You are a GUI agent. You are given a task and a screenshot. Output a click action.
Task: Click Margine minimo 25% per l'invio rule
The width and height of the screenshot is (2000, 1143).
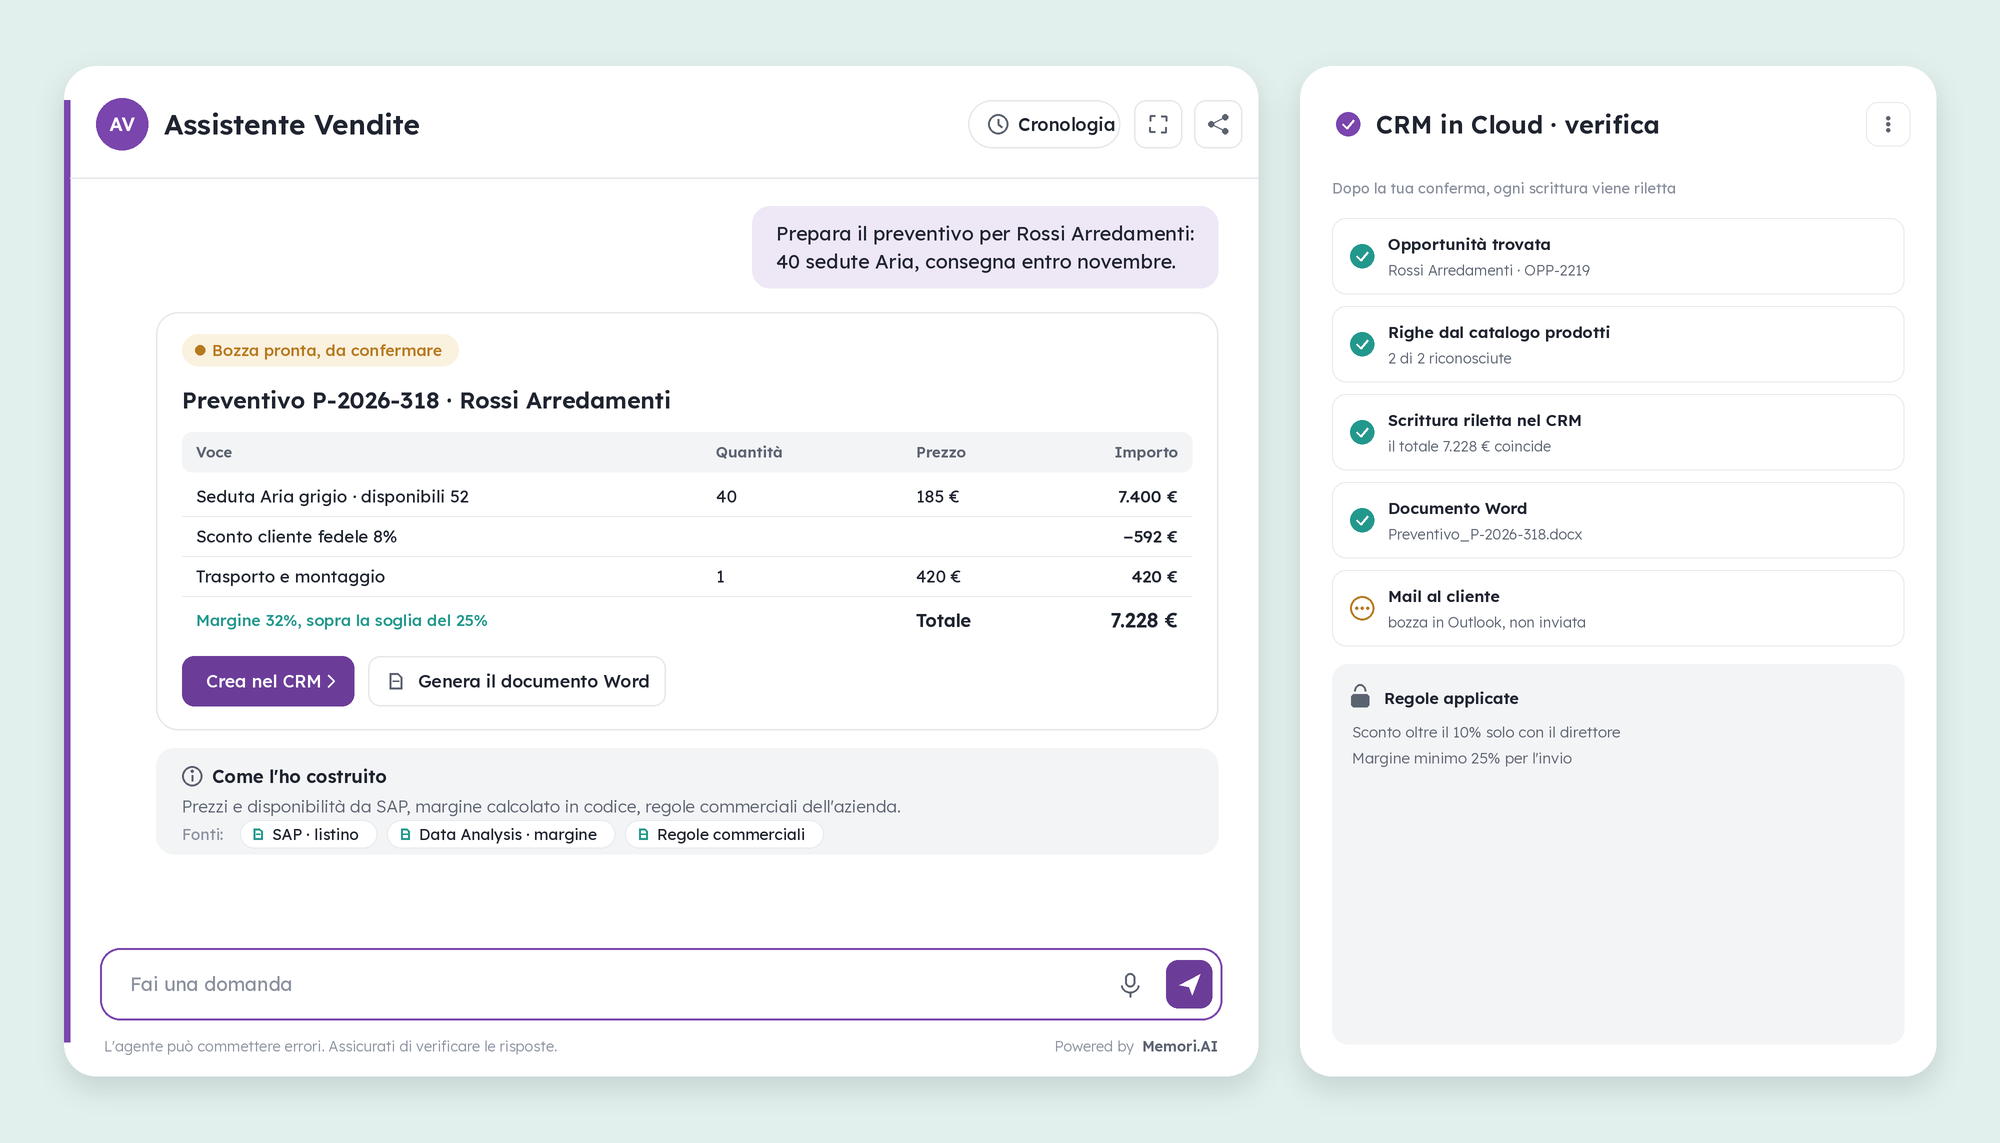[1462, 758]
